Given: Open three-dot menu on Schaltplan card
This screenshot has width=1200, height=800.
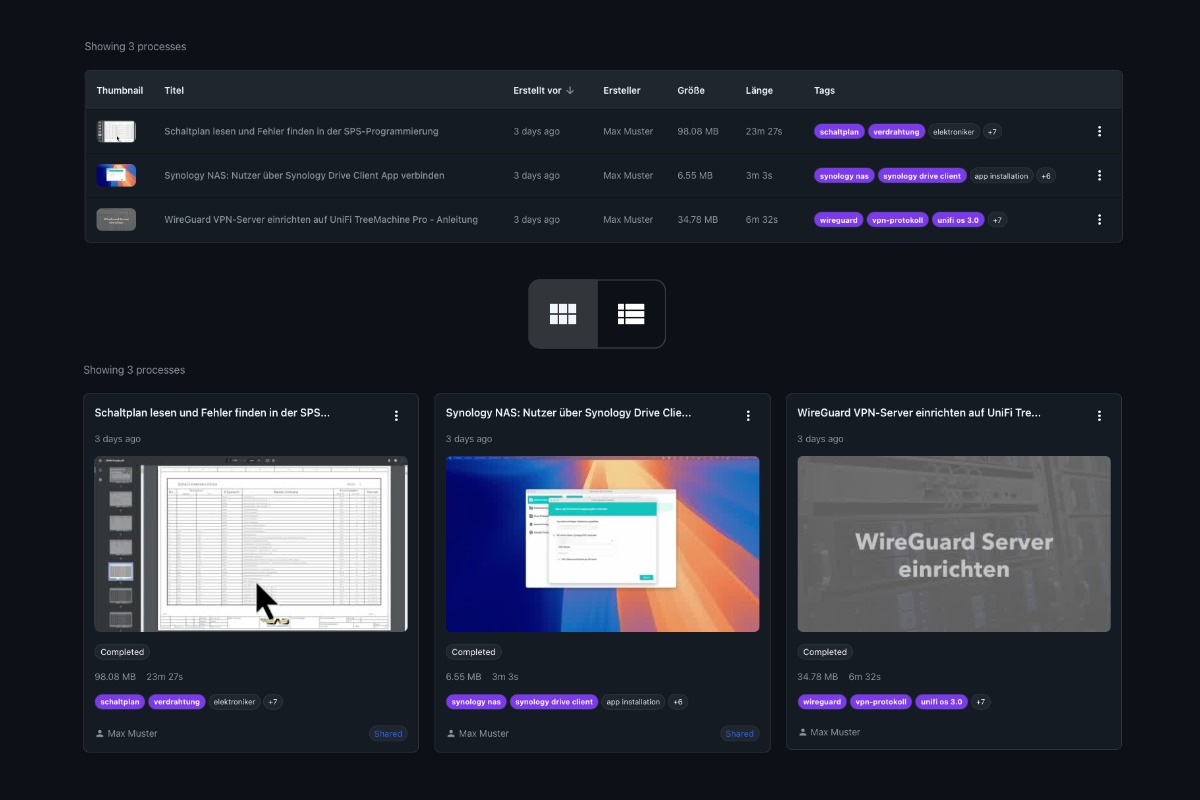Looking at the screenshot, I should [x=396, y=416].
